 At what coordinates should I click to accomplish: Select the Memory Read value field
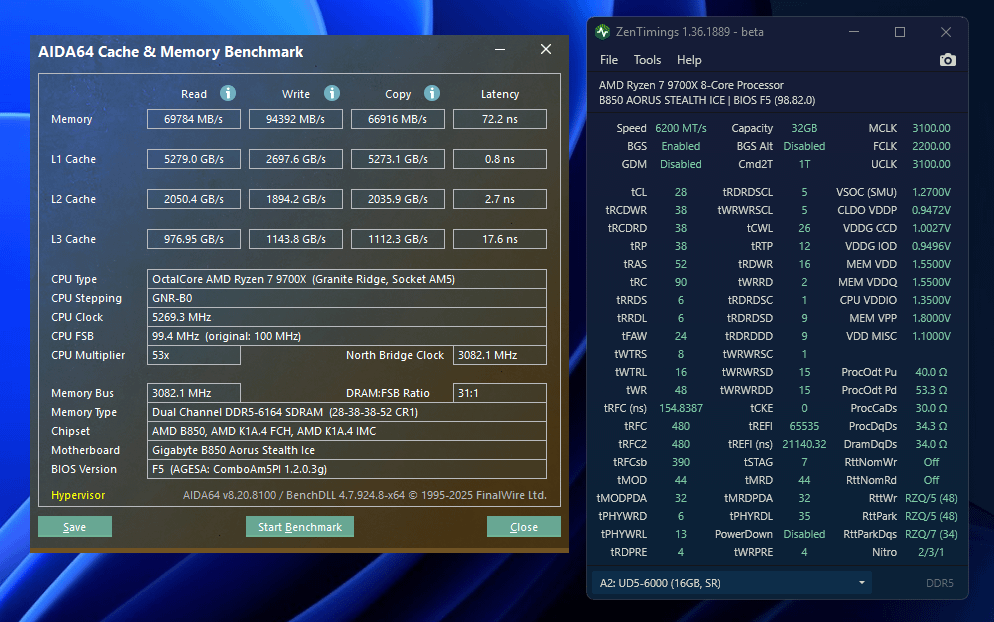coord(193,119)
